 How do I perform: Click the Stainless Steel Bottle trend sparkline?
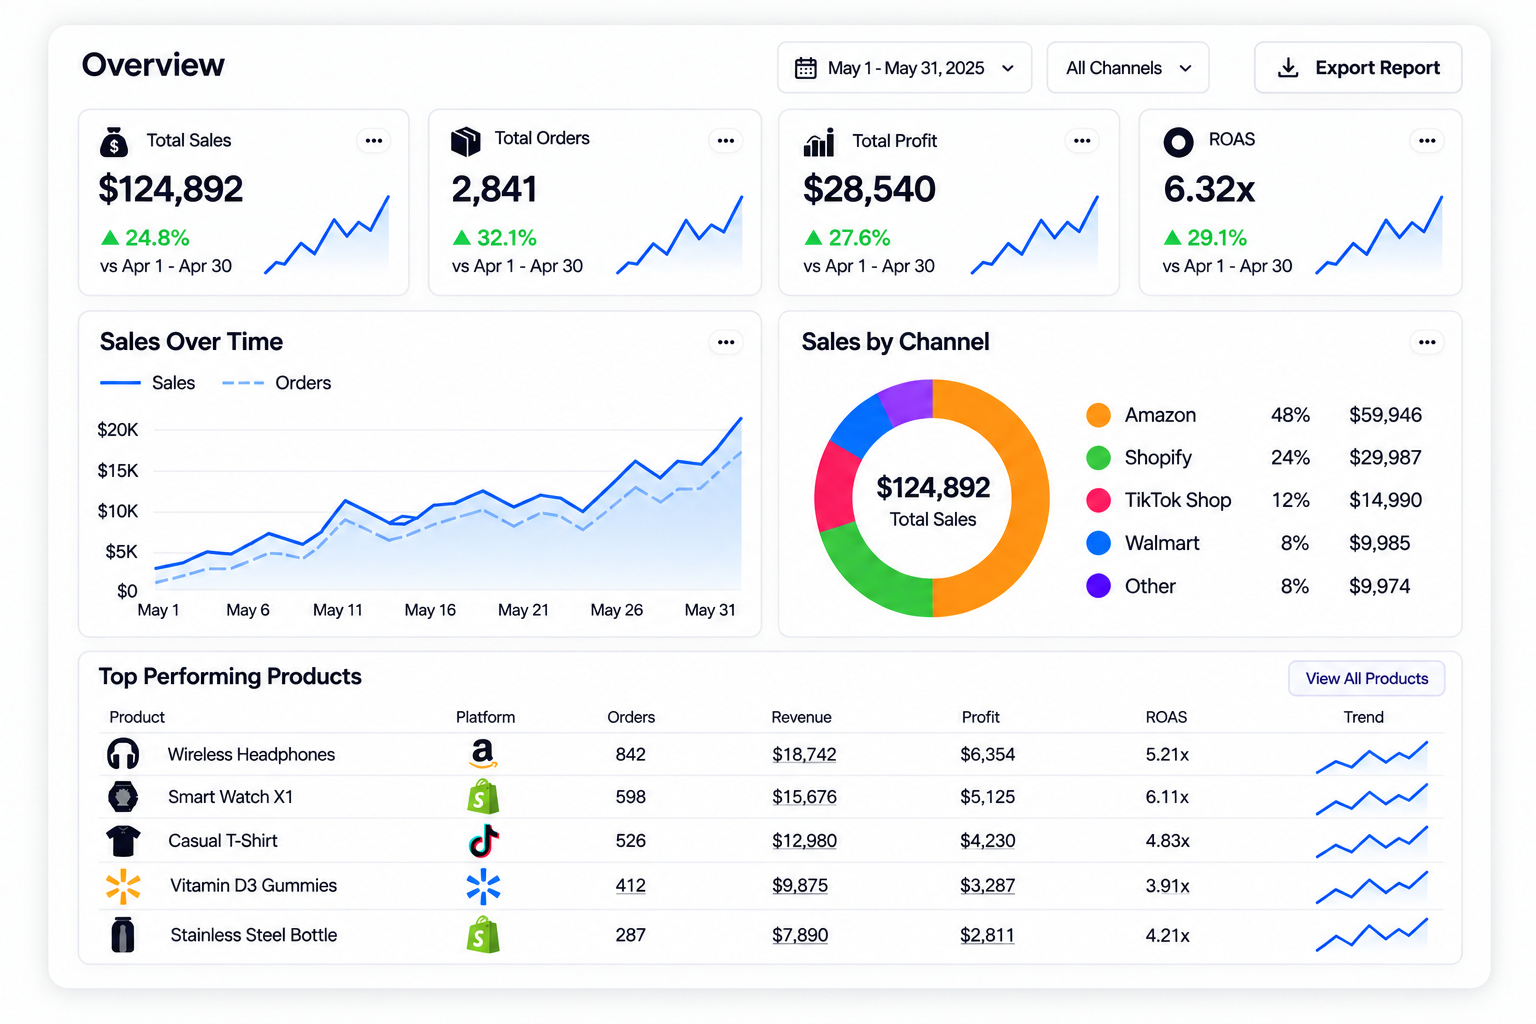(1372, 935)
